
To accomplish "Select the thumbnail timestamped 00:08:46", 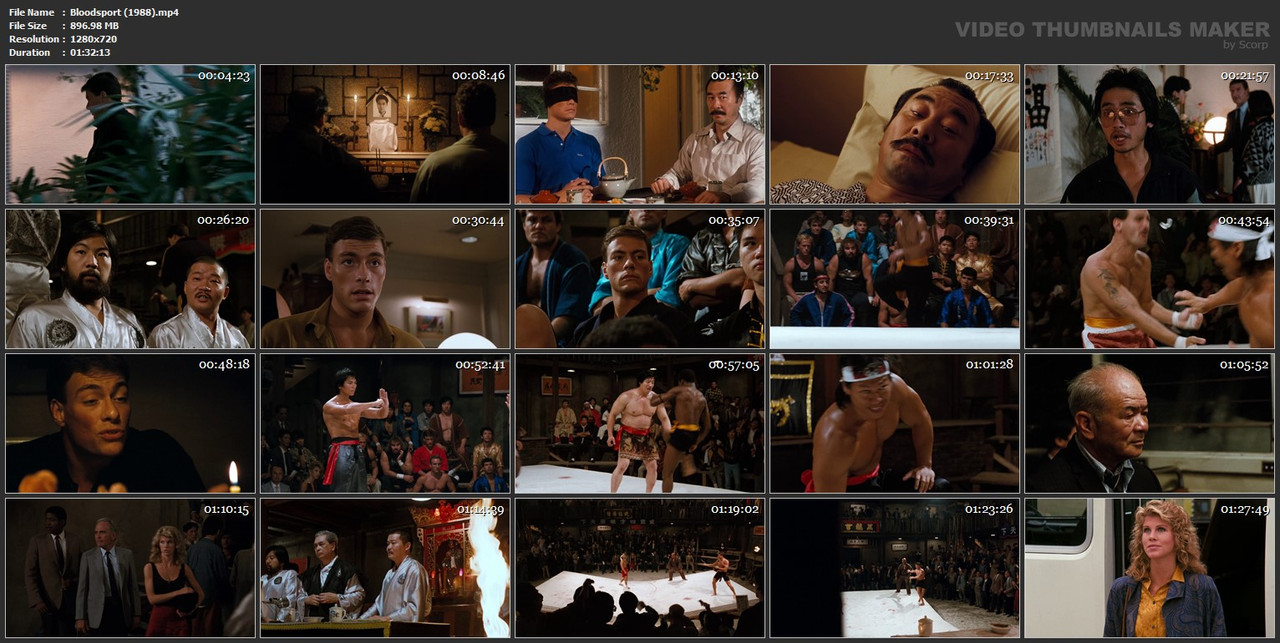I will [x=385, y=134].
